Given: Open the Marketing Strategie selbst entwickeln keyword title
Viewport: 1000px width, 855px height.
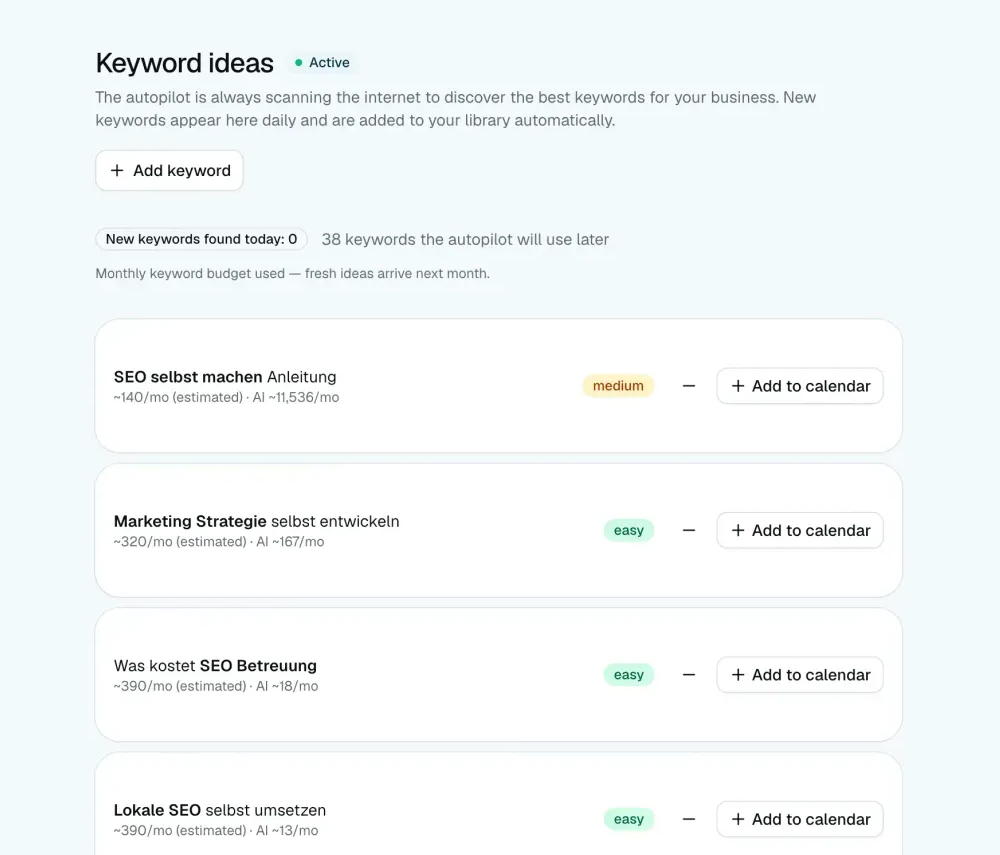Looking at the screenshot, I should [256, 522].
